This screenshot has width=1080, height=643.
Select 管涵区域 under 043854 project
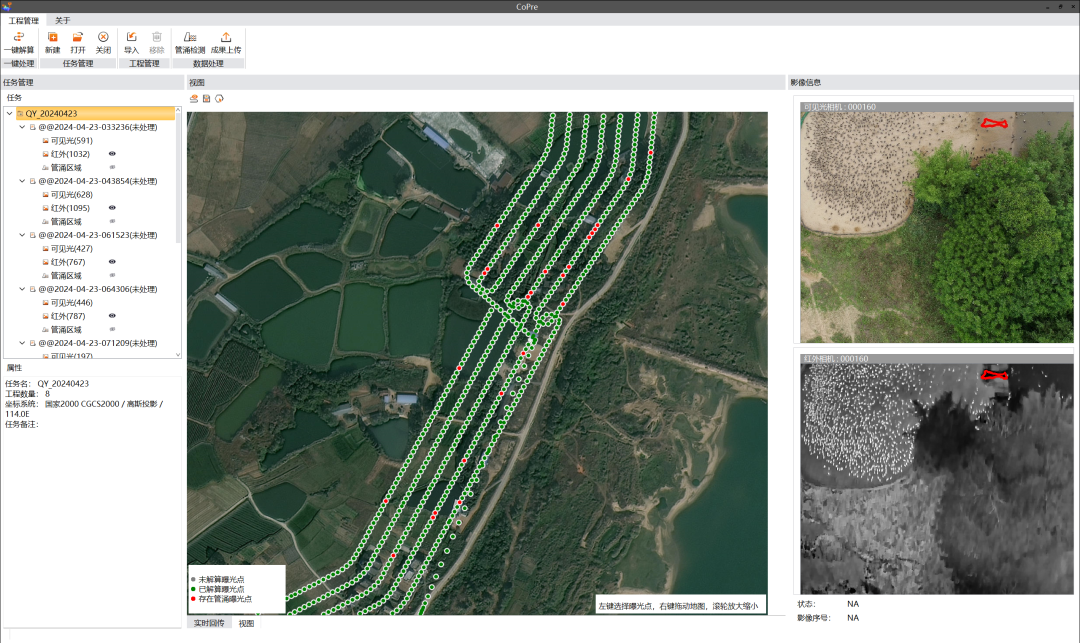(x=66, y=222)
